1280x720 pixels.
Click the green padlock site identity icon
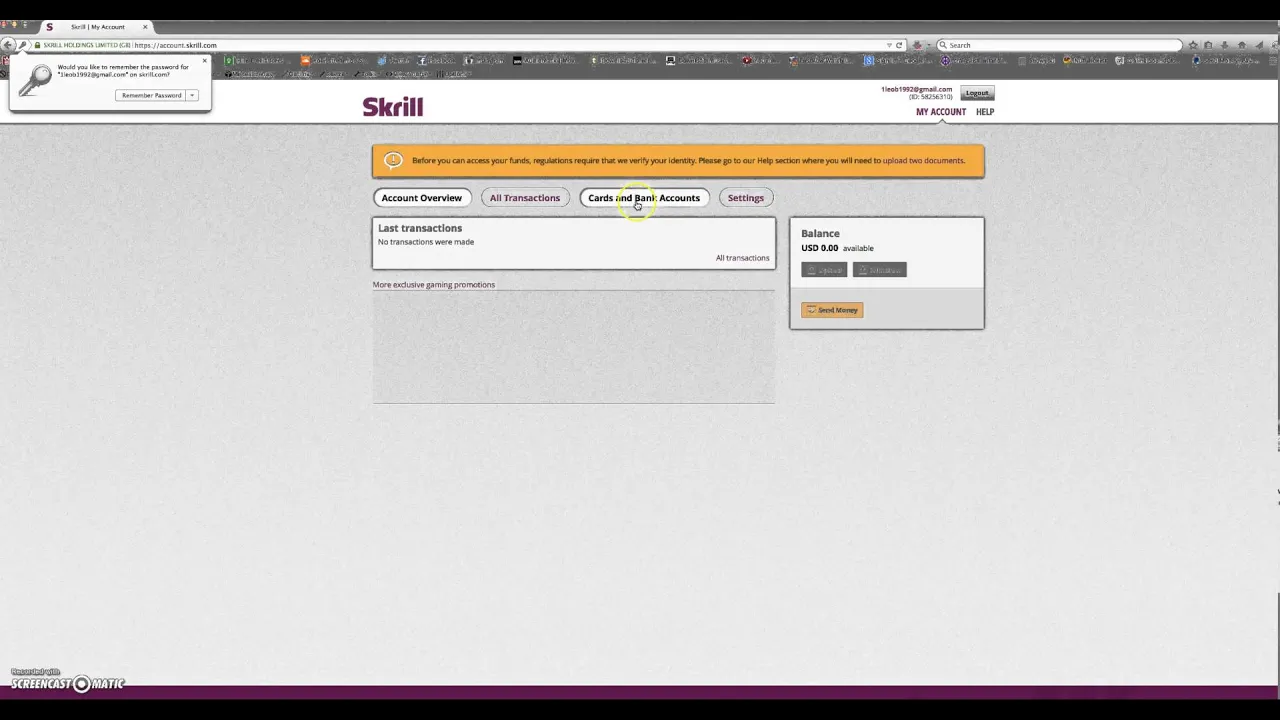(x=37, y=45)
